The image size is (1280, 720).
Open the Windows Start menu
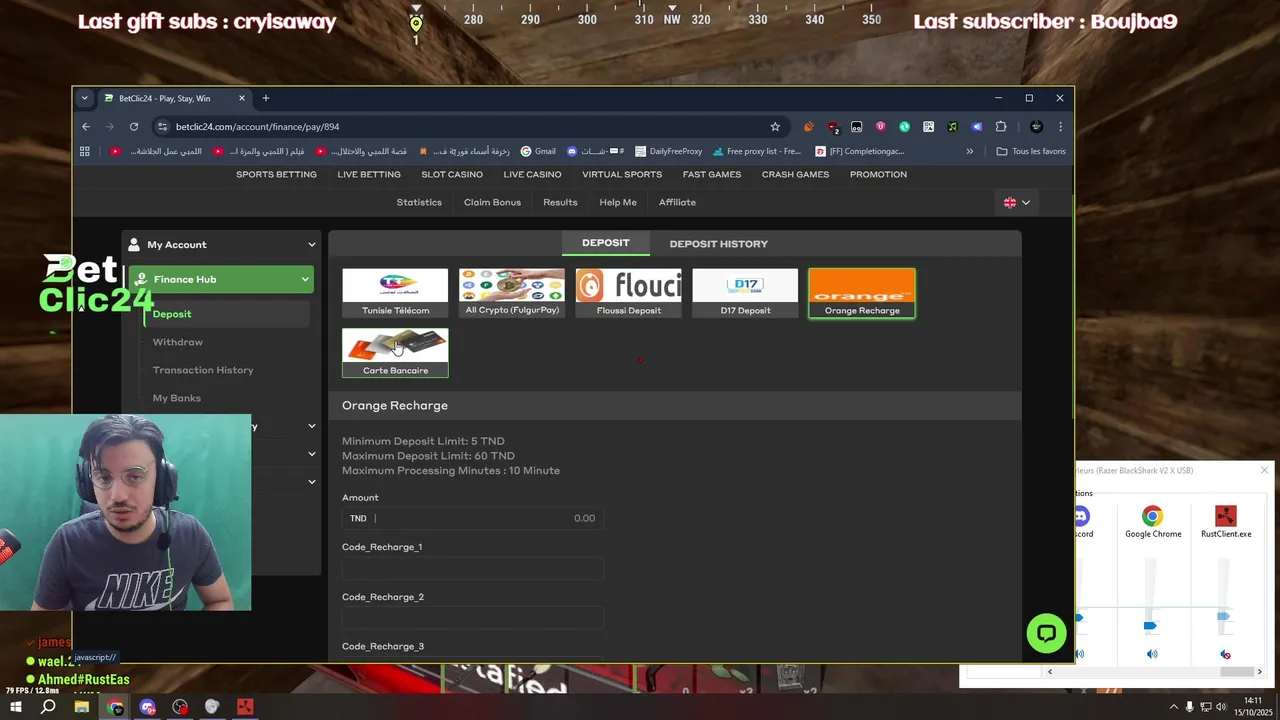[16, 707]
